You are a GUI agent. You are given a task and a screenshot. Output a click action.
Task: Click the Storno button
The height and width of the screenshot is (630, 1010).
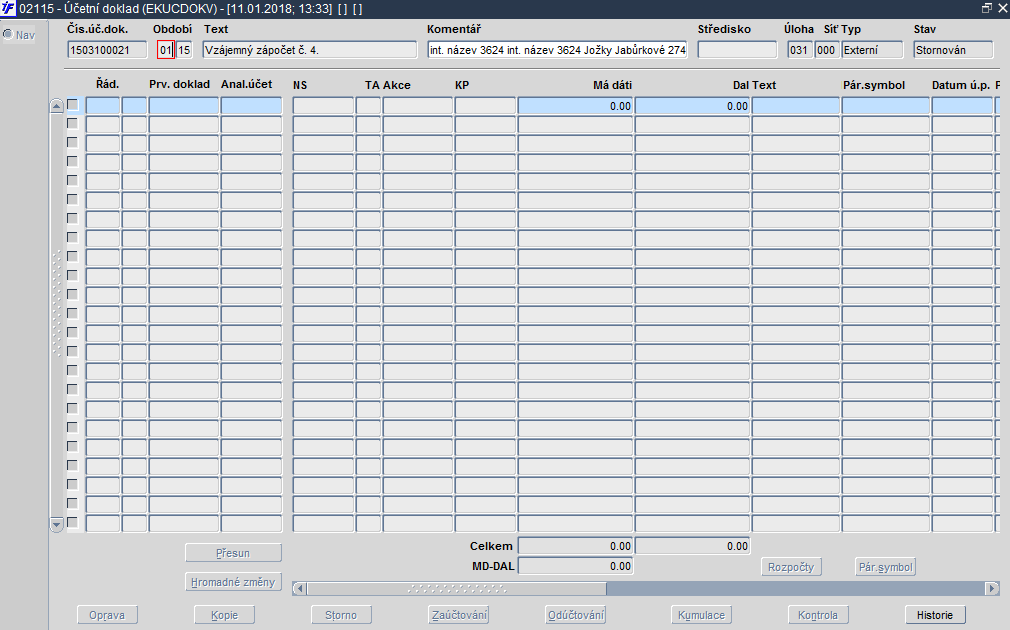pyautogui.click(x=341, y=615)
